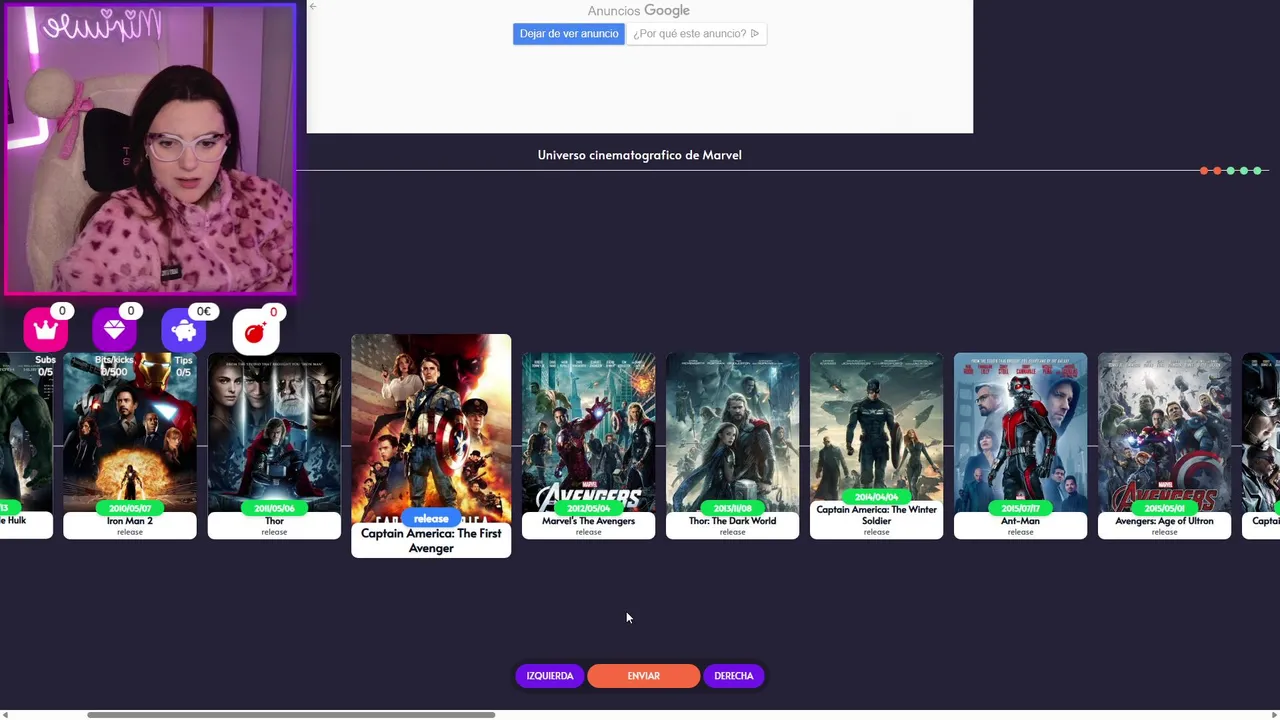Click the pink crown Subs icon
This screenshot has height=720, width=1280.
coord(45,330)
